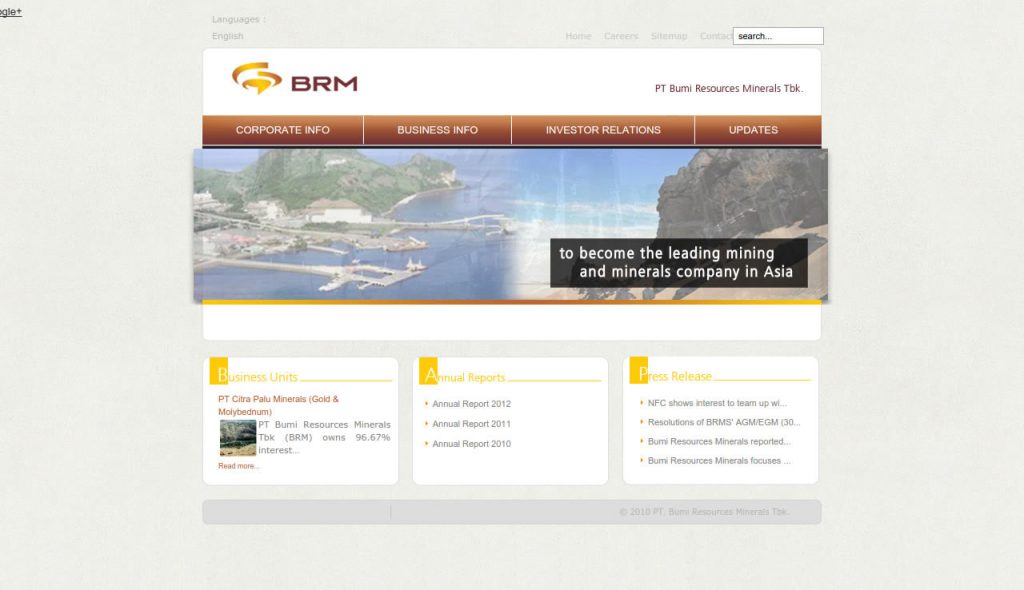Screen dimensions: 1024x590
Task: Click the copyright 2010 footer text
Action: pos(704,512)
